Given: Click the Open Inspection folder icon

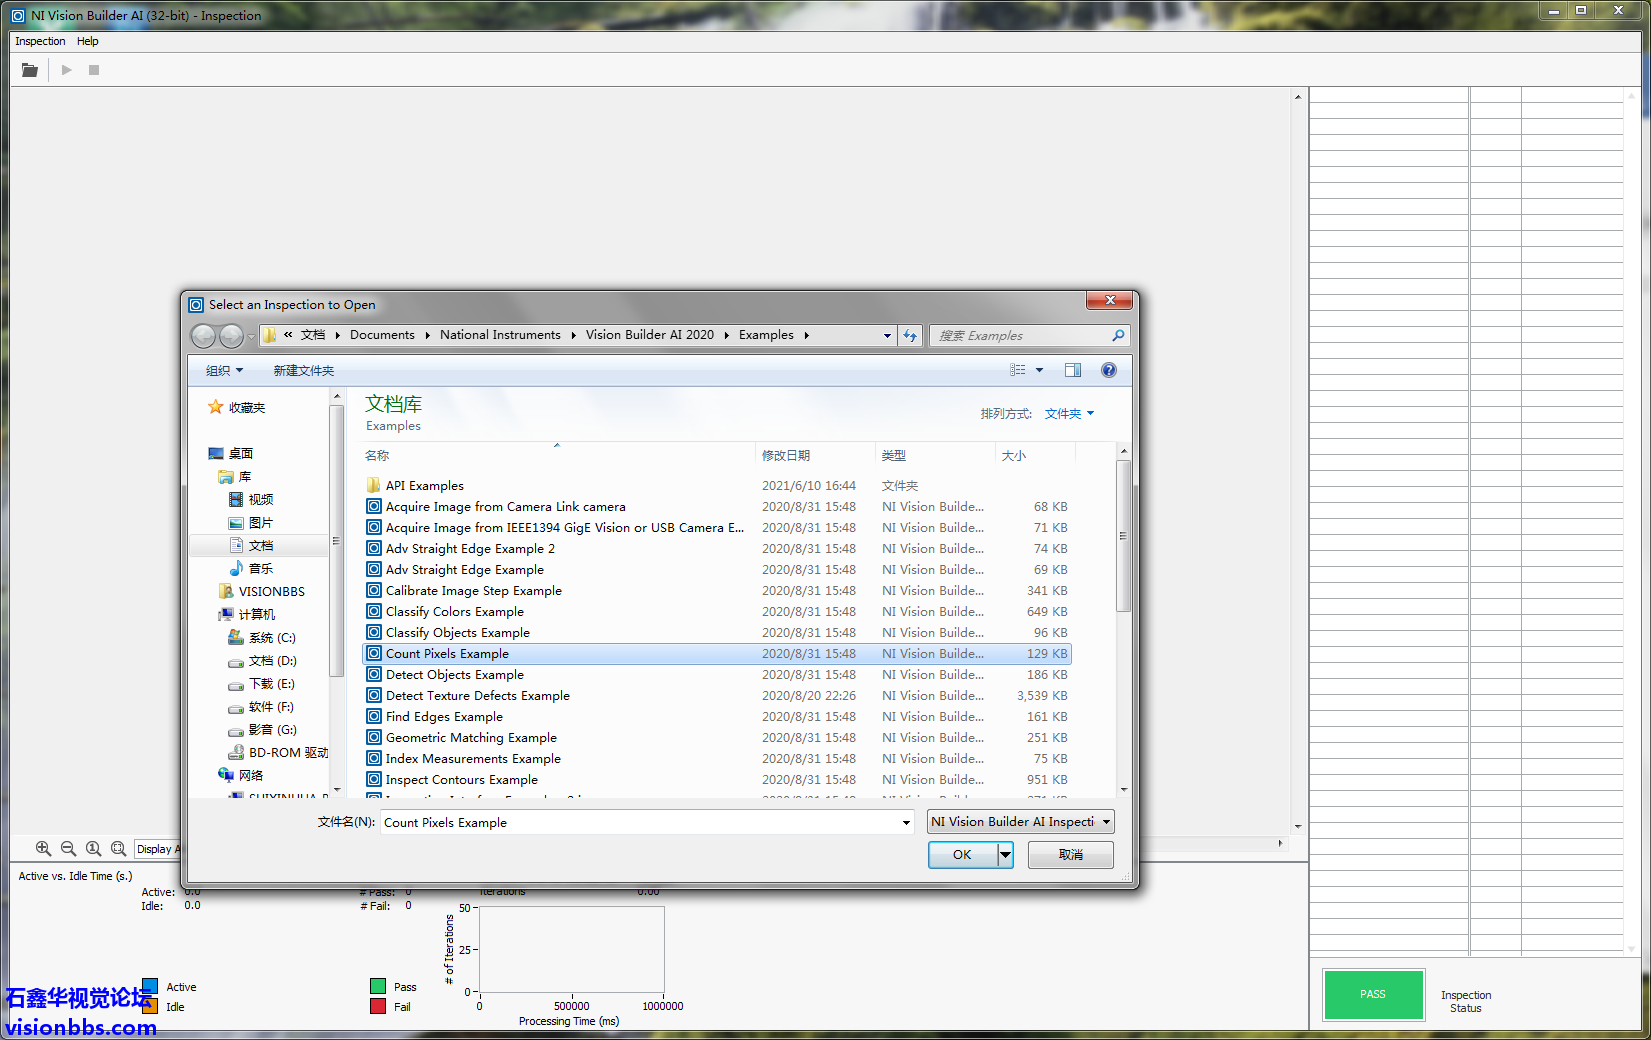Looking at the screenshot, I should click(x=30, y=70).
